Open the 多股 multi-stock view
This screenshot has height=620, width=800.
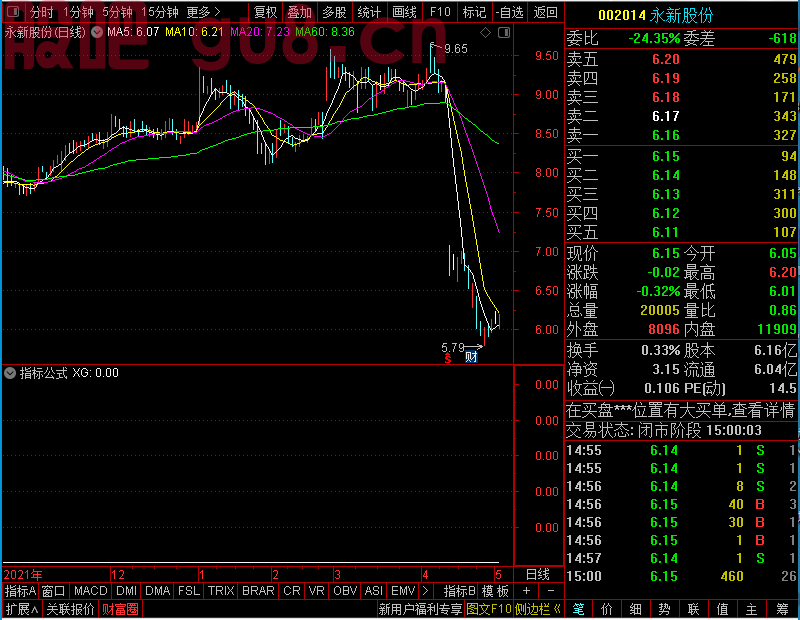[334, 12]
